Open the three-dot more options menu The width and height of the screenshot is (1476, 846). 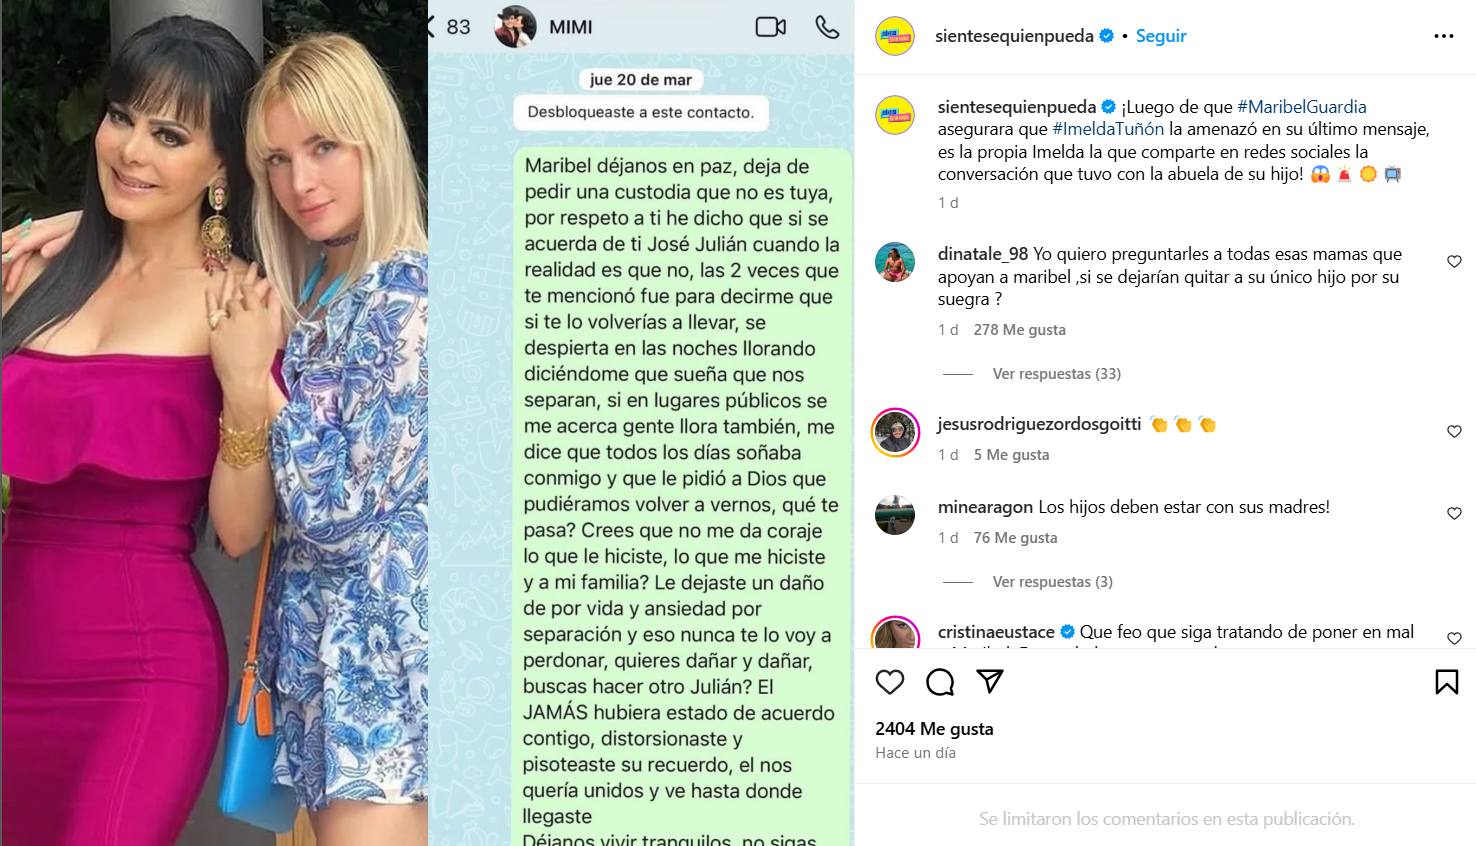click(x=1444, y=36)
